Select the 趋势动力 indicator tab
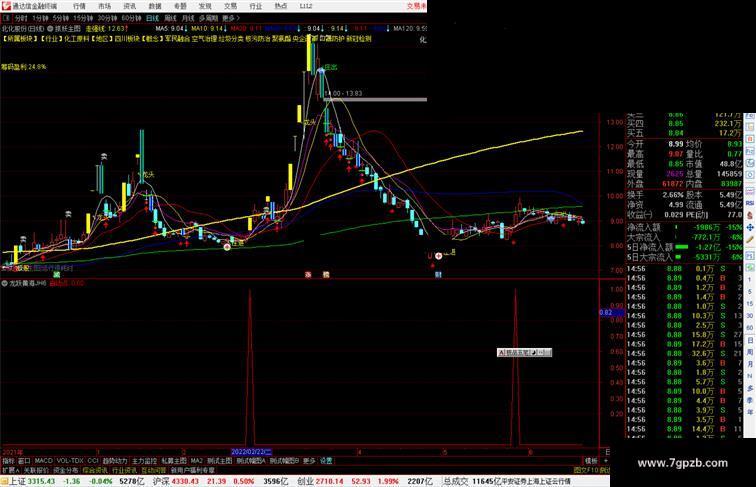This screenshot has height=487, width=756. point(115,461)
